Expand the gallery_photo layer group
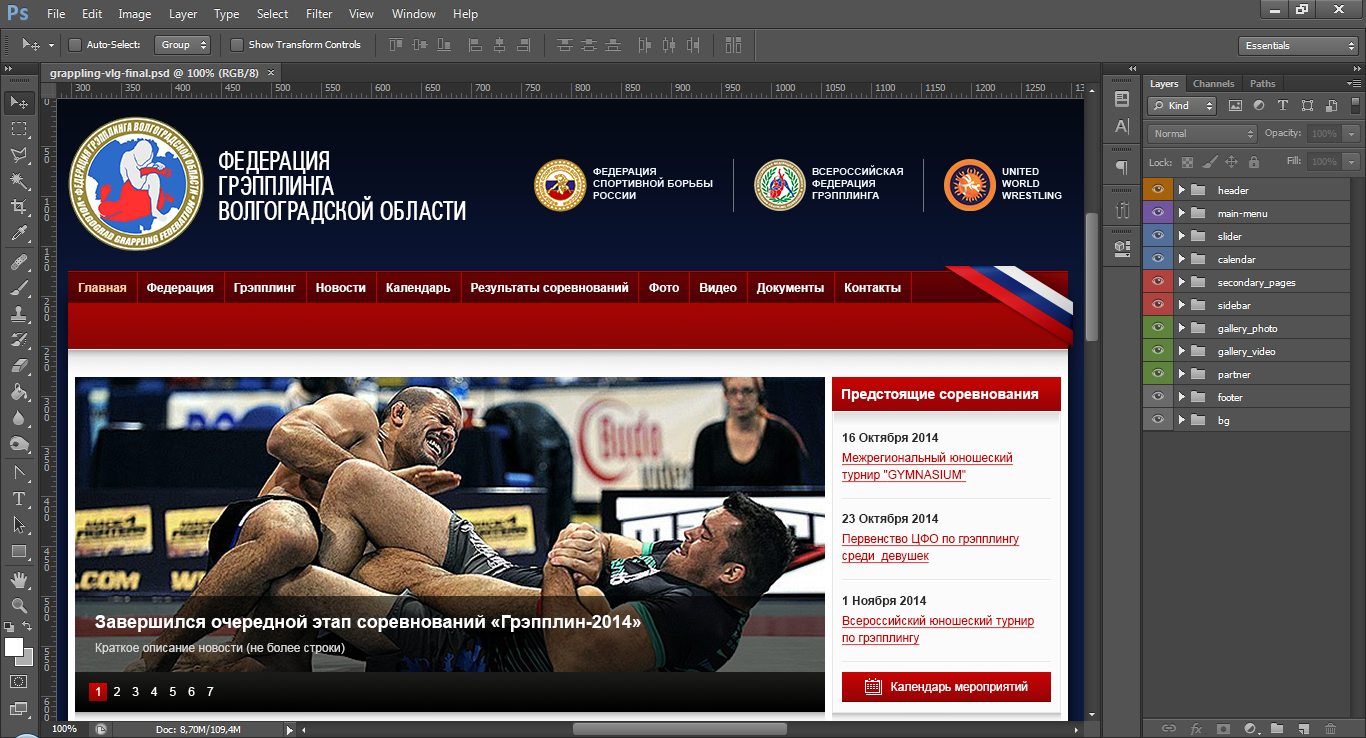1366x738 pixels. [1181, 328]
